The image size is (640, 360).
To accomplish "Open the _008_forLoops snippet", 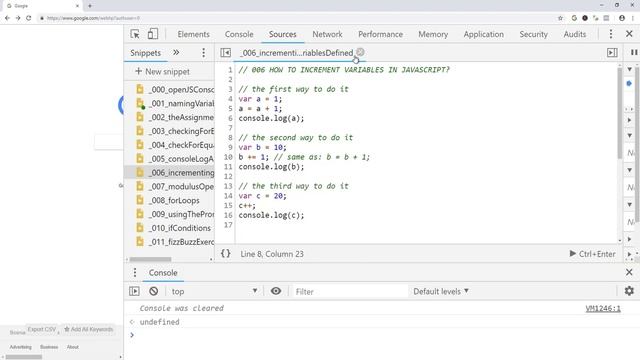I will 168,200.
